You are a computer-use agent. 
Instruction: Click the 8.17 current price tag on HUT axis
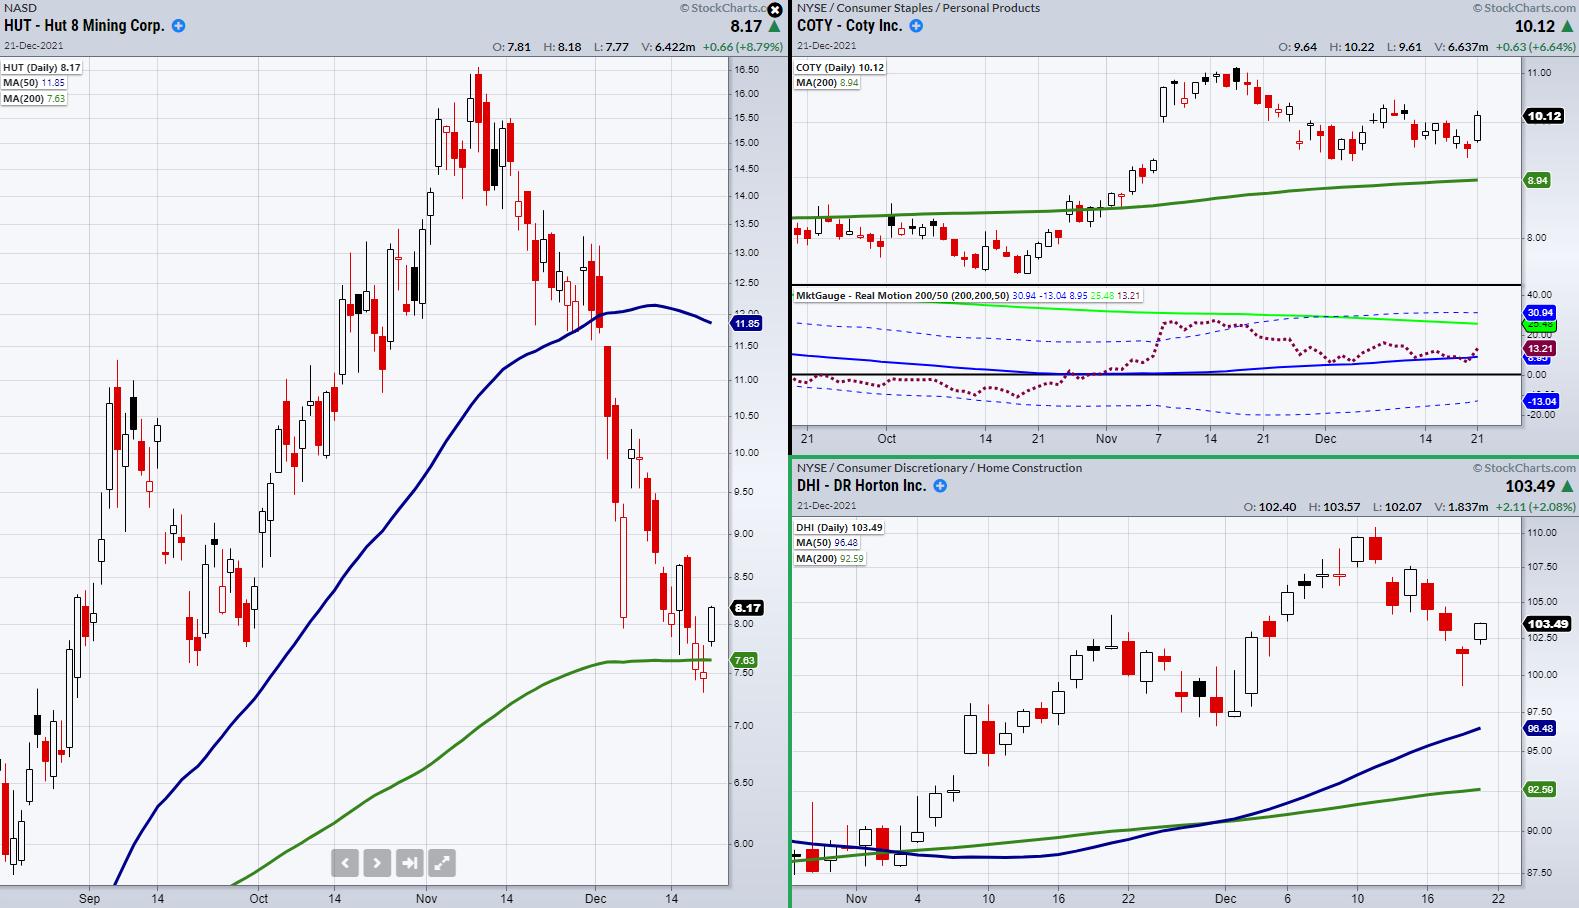point(748,608)
